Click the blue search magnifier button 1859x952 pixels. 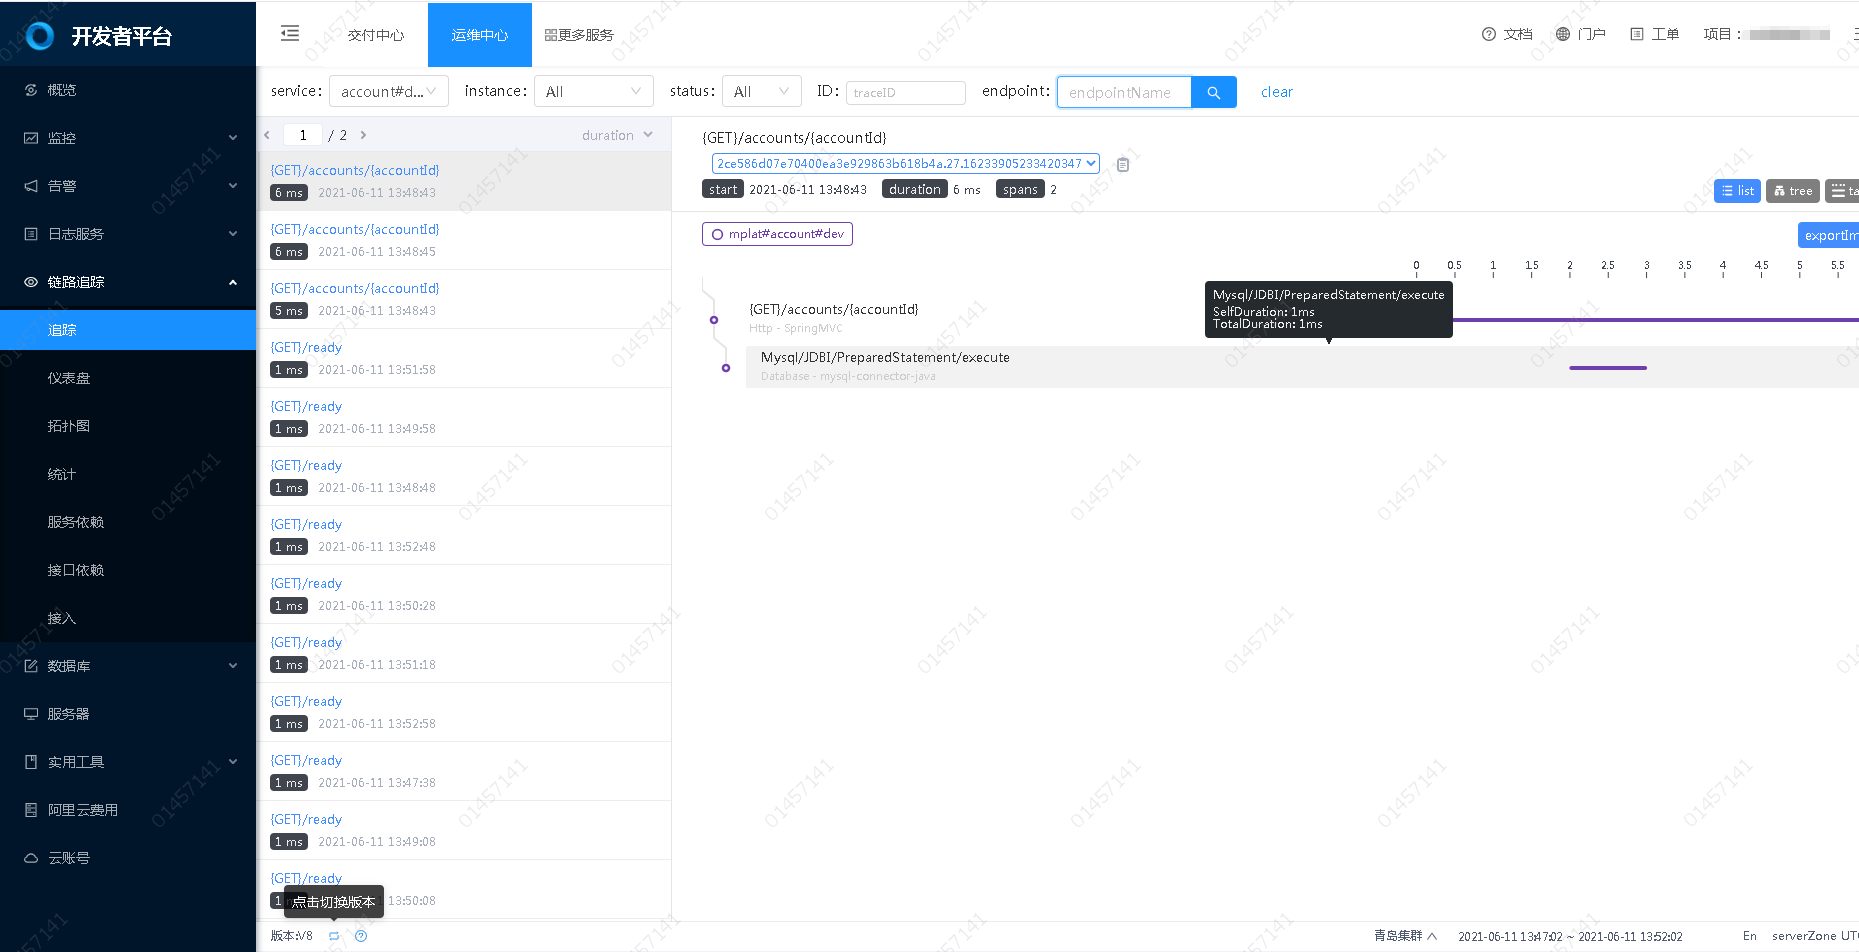(1213, 92)
